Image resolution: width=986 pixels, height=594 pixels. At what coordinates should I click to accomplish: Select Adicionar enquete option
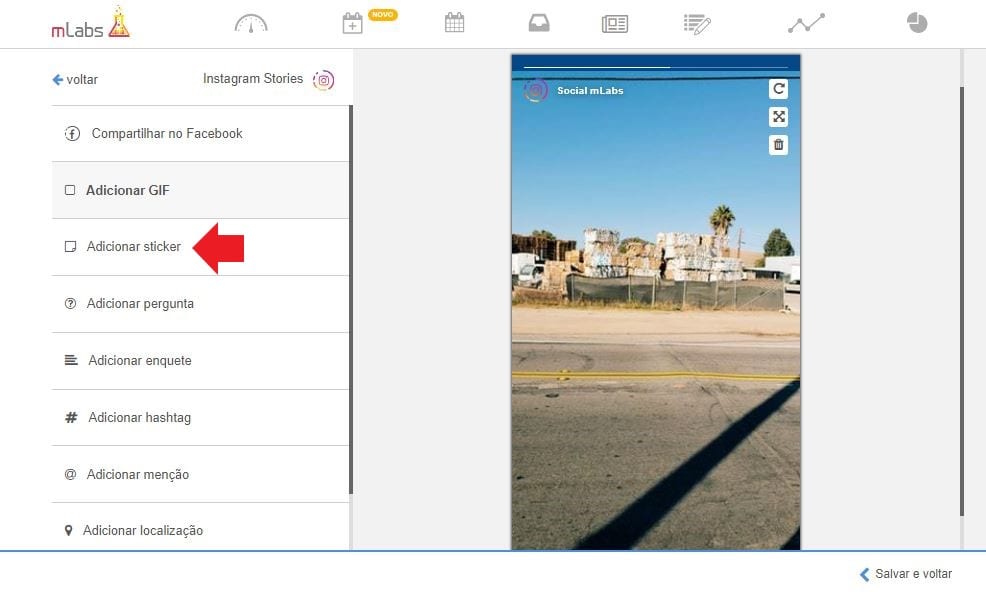click(x=200, y=361)
